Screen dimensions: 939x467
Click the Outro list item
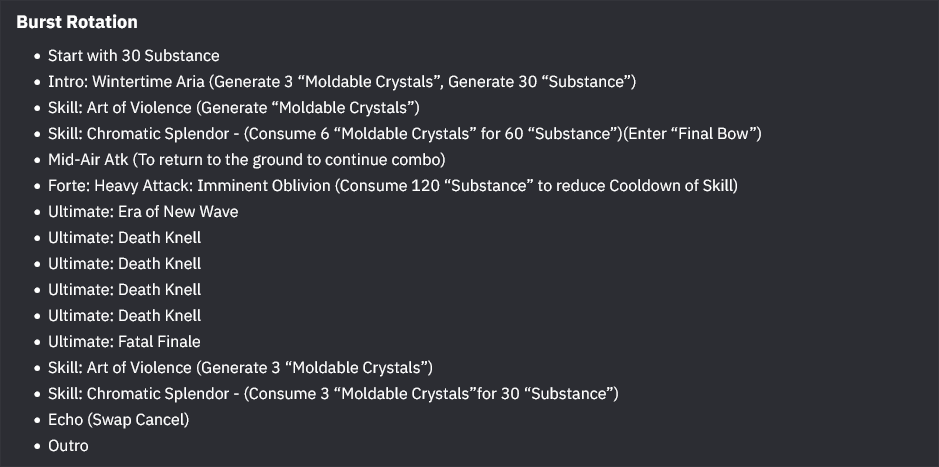coord(68,446)
